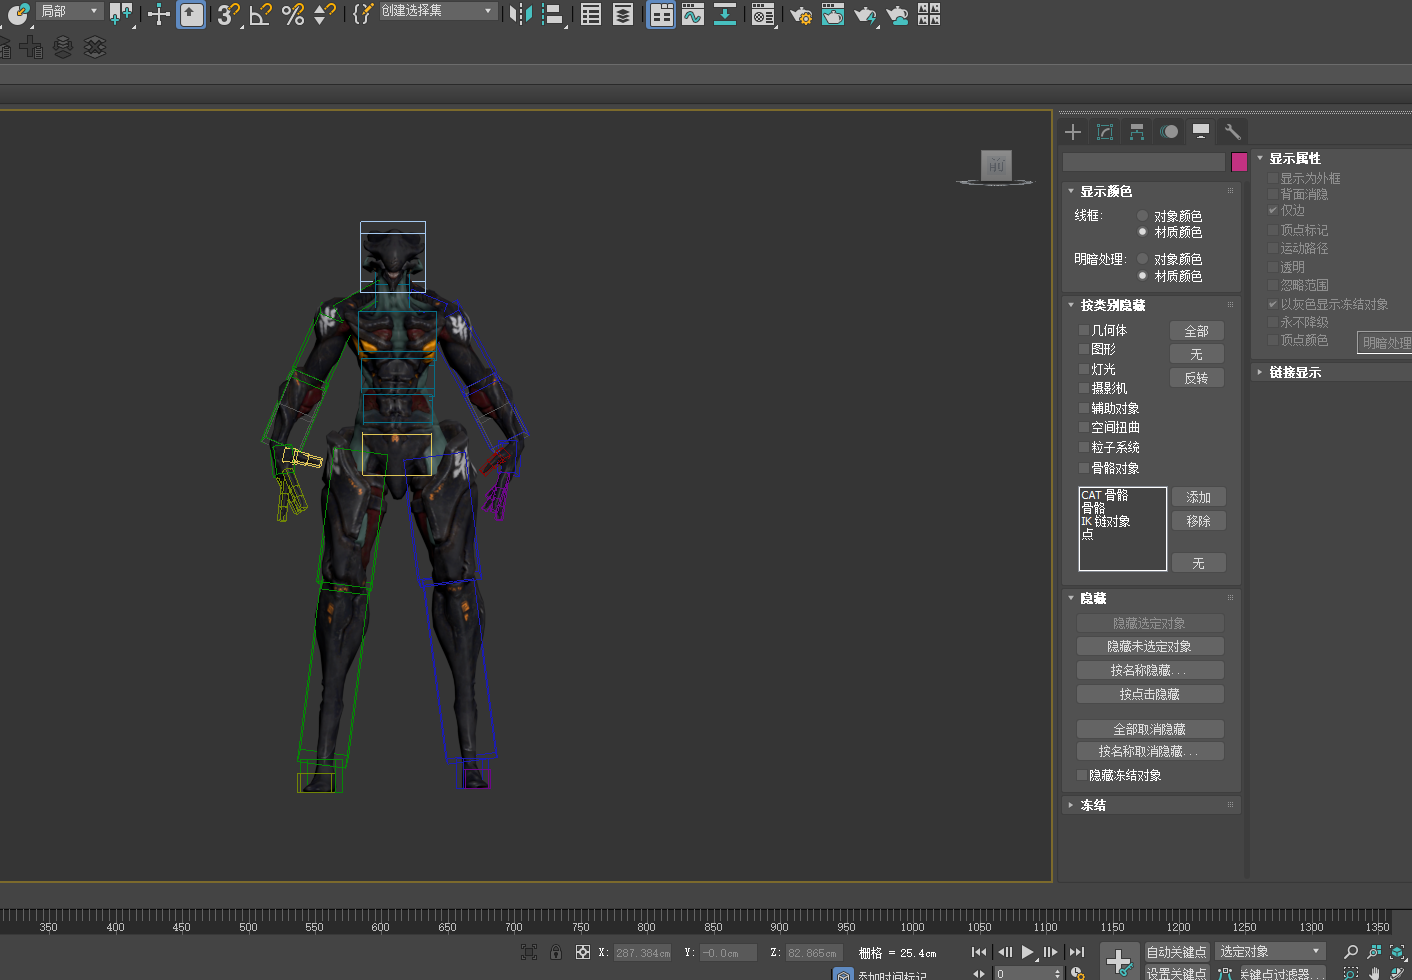This screenshot has height=980, width=1412.
Task: Click the 隐藏未选定对象 button
Action: click(x=1149, y=647)
